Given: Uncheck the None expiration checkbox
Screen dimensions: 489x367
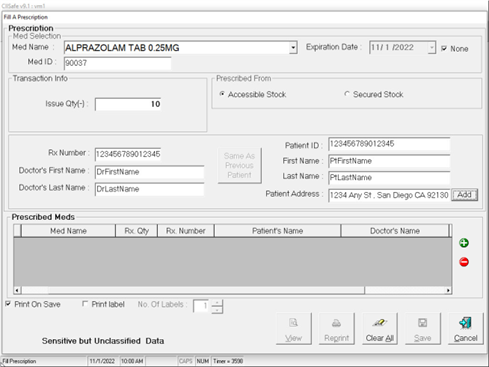Looking at the screenshot, I should coord(444,48).
